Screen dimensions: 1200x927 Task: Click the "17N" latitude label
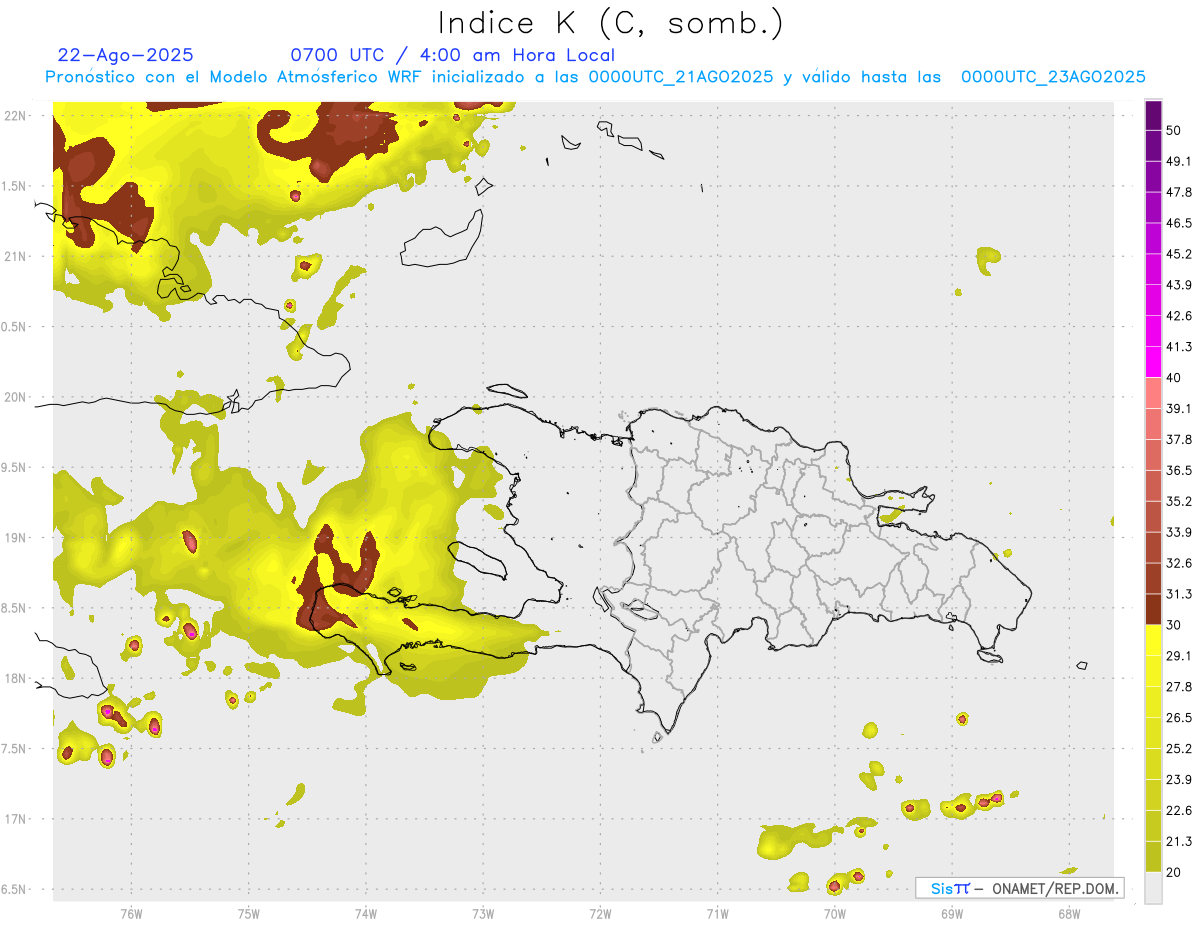coord(14,819)
